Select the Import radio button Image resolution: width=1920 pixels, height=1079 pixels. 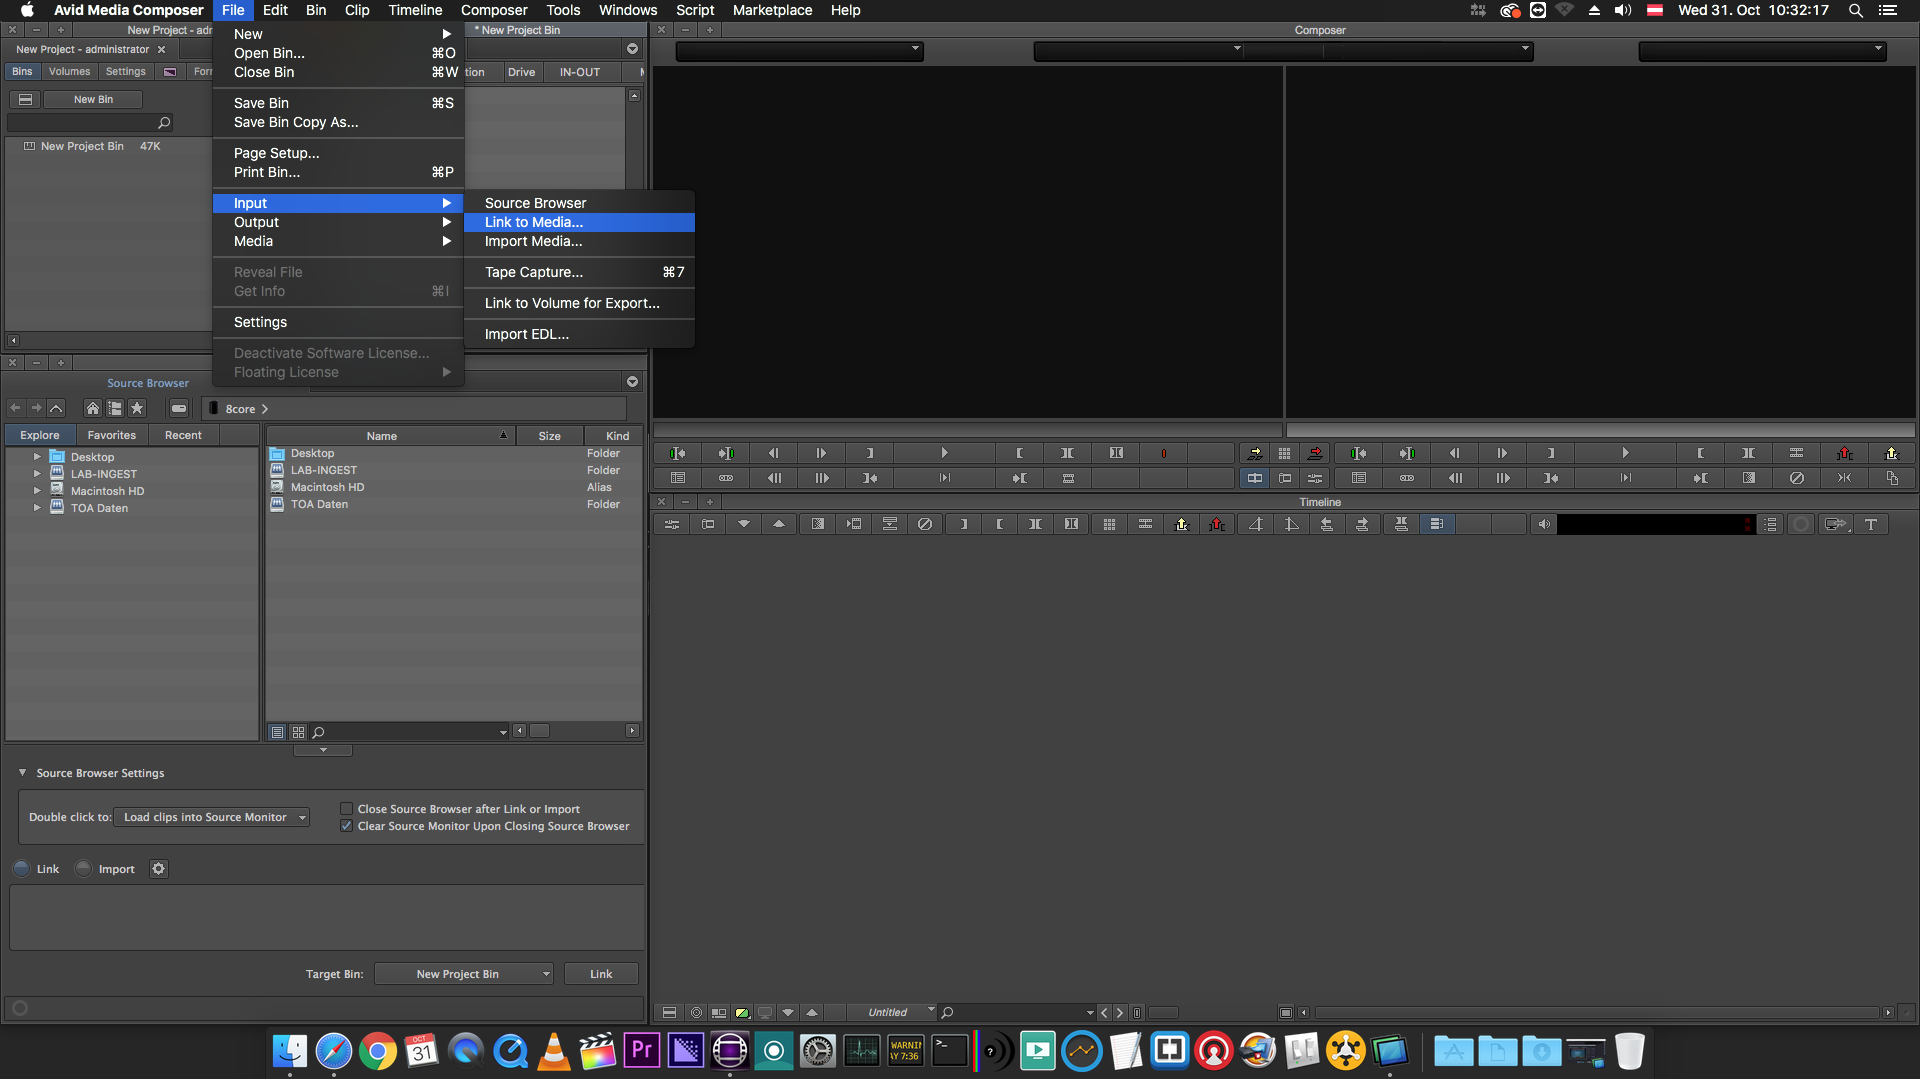tap(83, 869)
